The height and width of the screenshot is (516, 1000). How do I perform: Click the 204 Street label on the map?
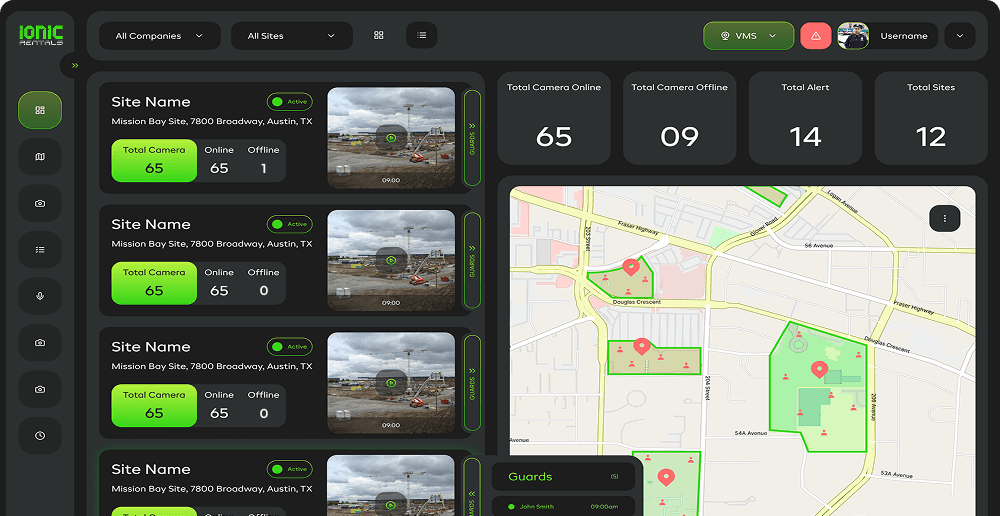[x=708, y=388]
